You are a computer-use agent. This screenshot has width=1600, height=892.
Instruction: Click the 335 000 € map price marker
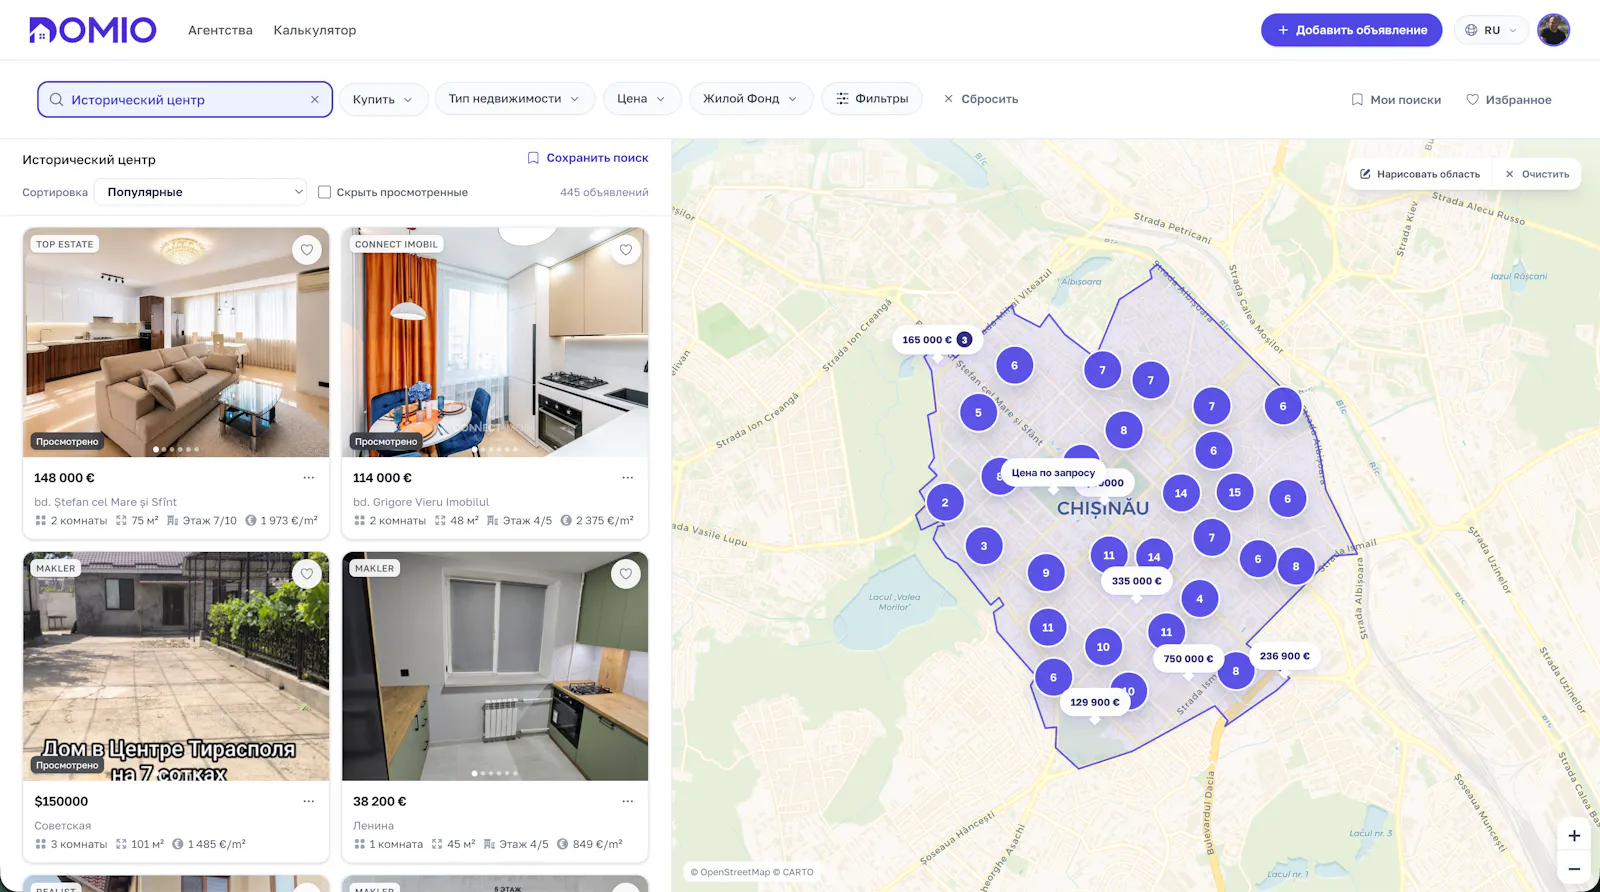pyautogui.click(x=1137, y=581)
